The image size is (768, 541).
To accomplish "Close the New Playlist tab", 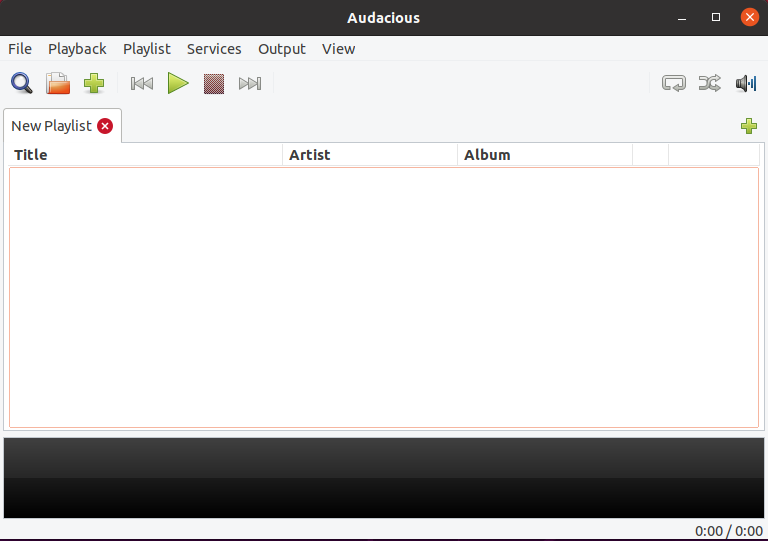I will tap(105, 126).
